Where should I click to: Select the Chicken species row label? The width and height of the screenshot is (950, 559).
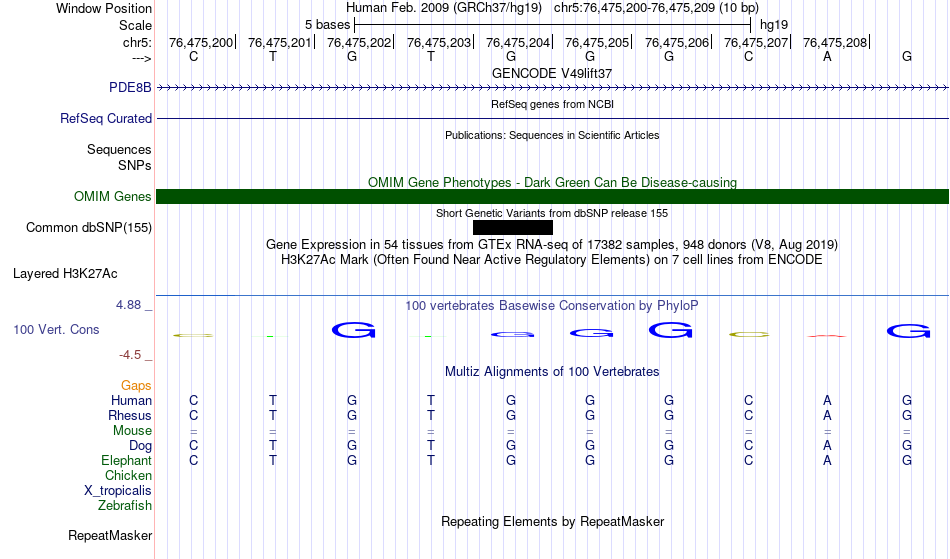click(128, 475)
